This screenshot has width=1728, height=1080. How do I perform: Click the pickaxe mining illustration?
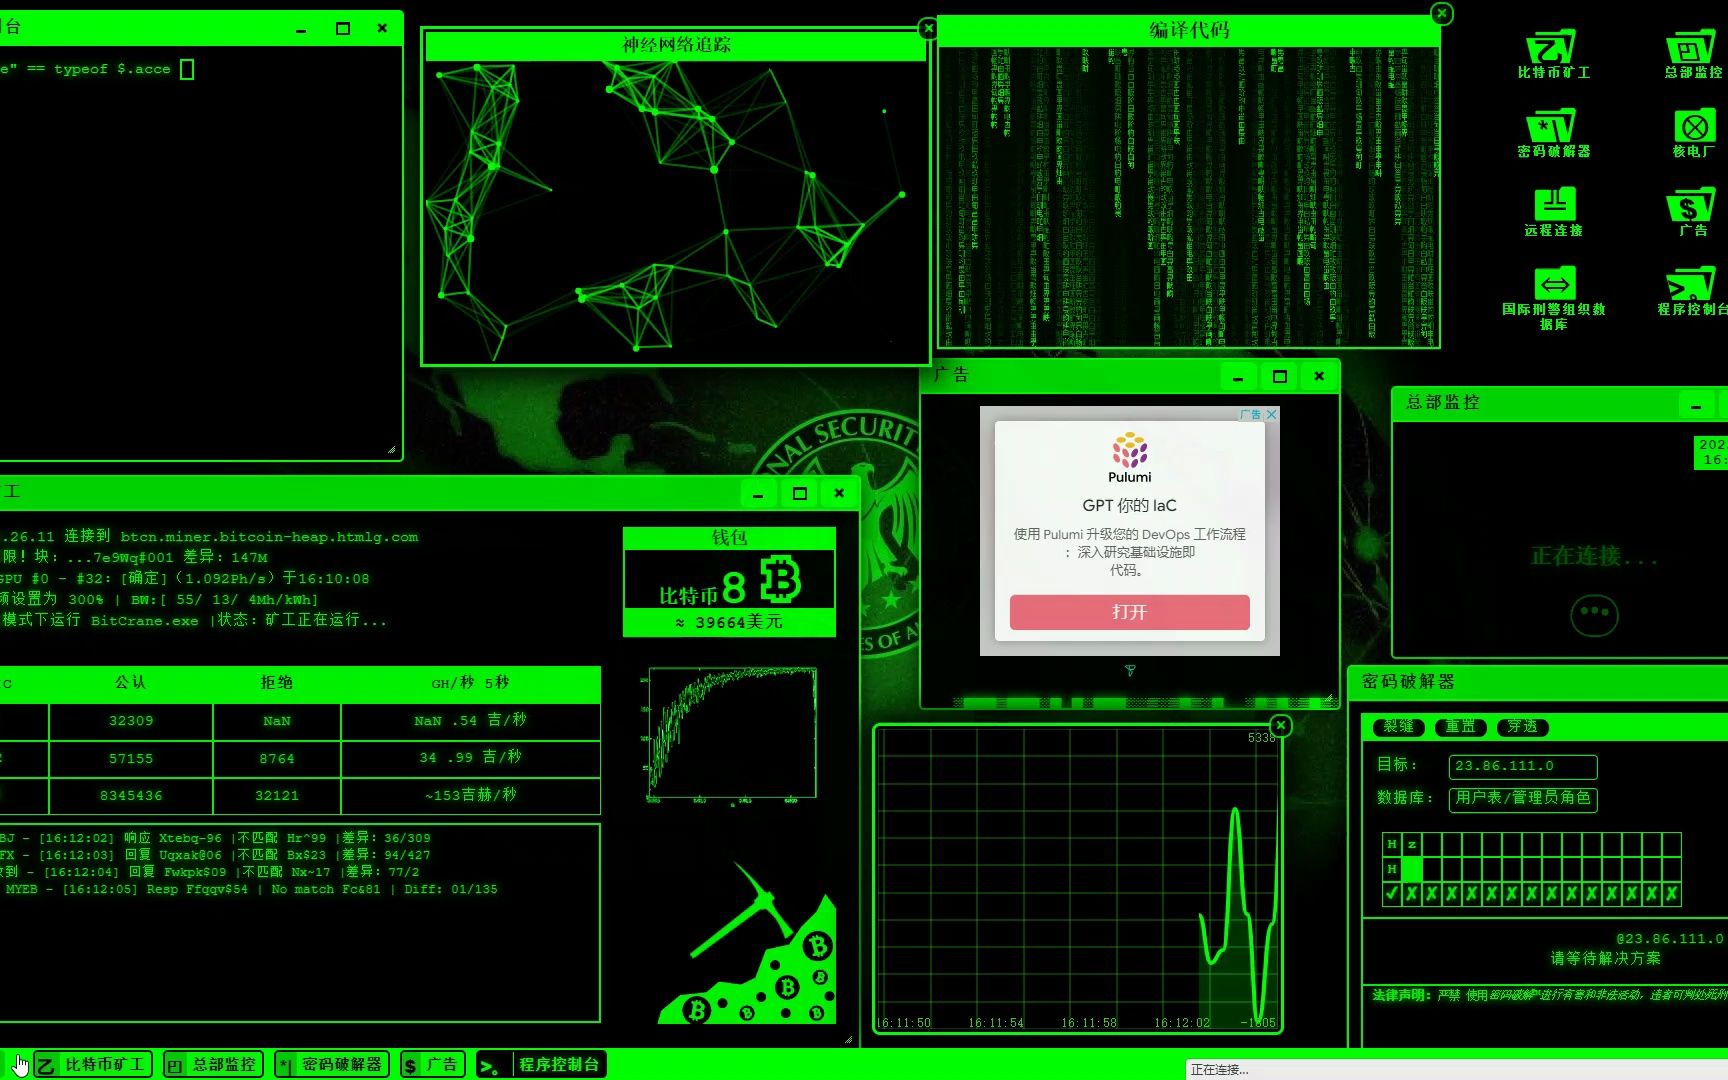coord(748,943)
